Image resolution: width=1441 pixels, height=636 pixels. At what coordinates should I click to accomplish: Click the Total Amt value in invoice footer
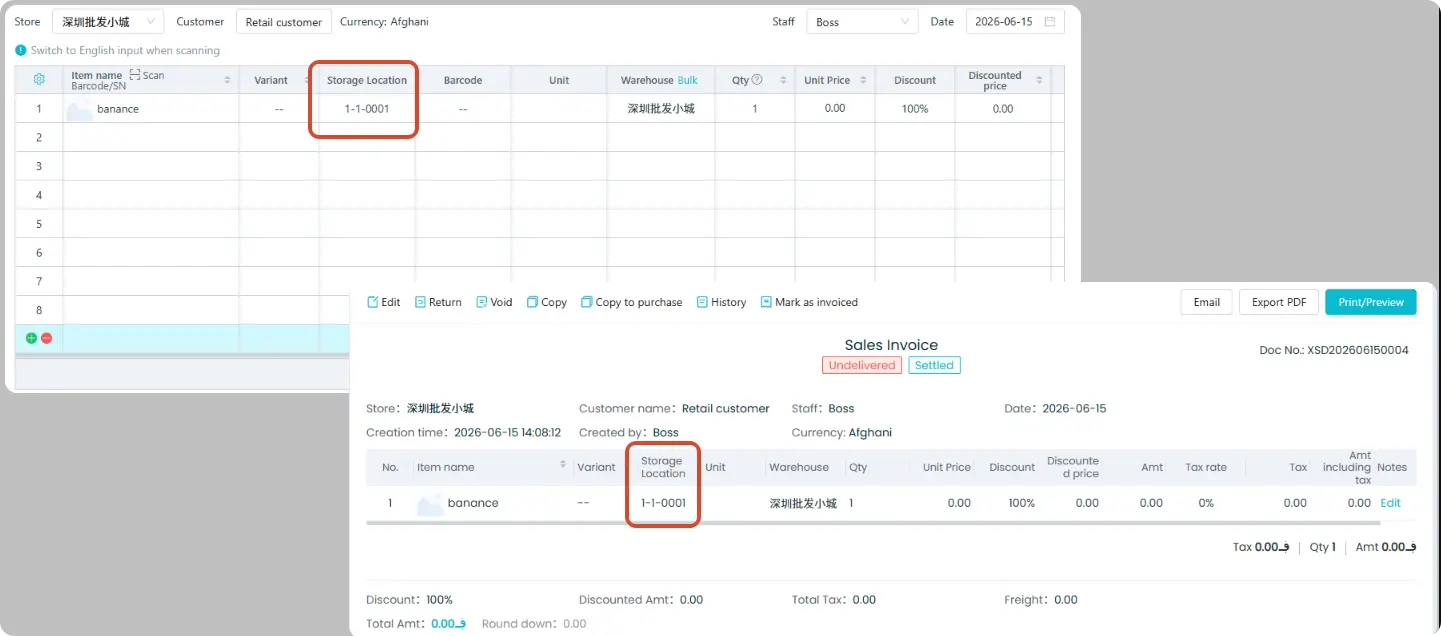point(449,624)
